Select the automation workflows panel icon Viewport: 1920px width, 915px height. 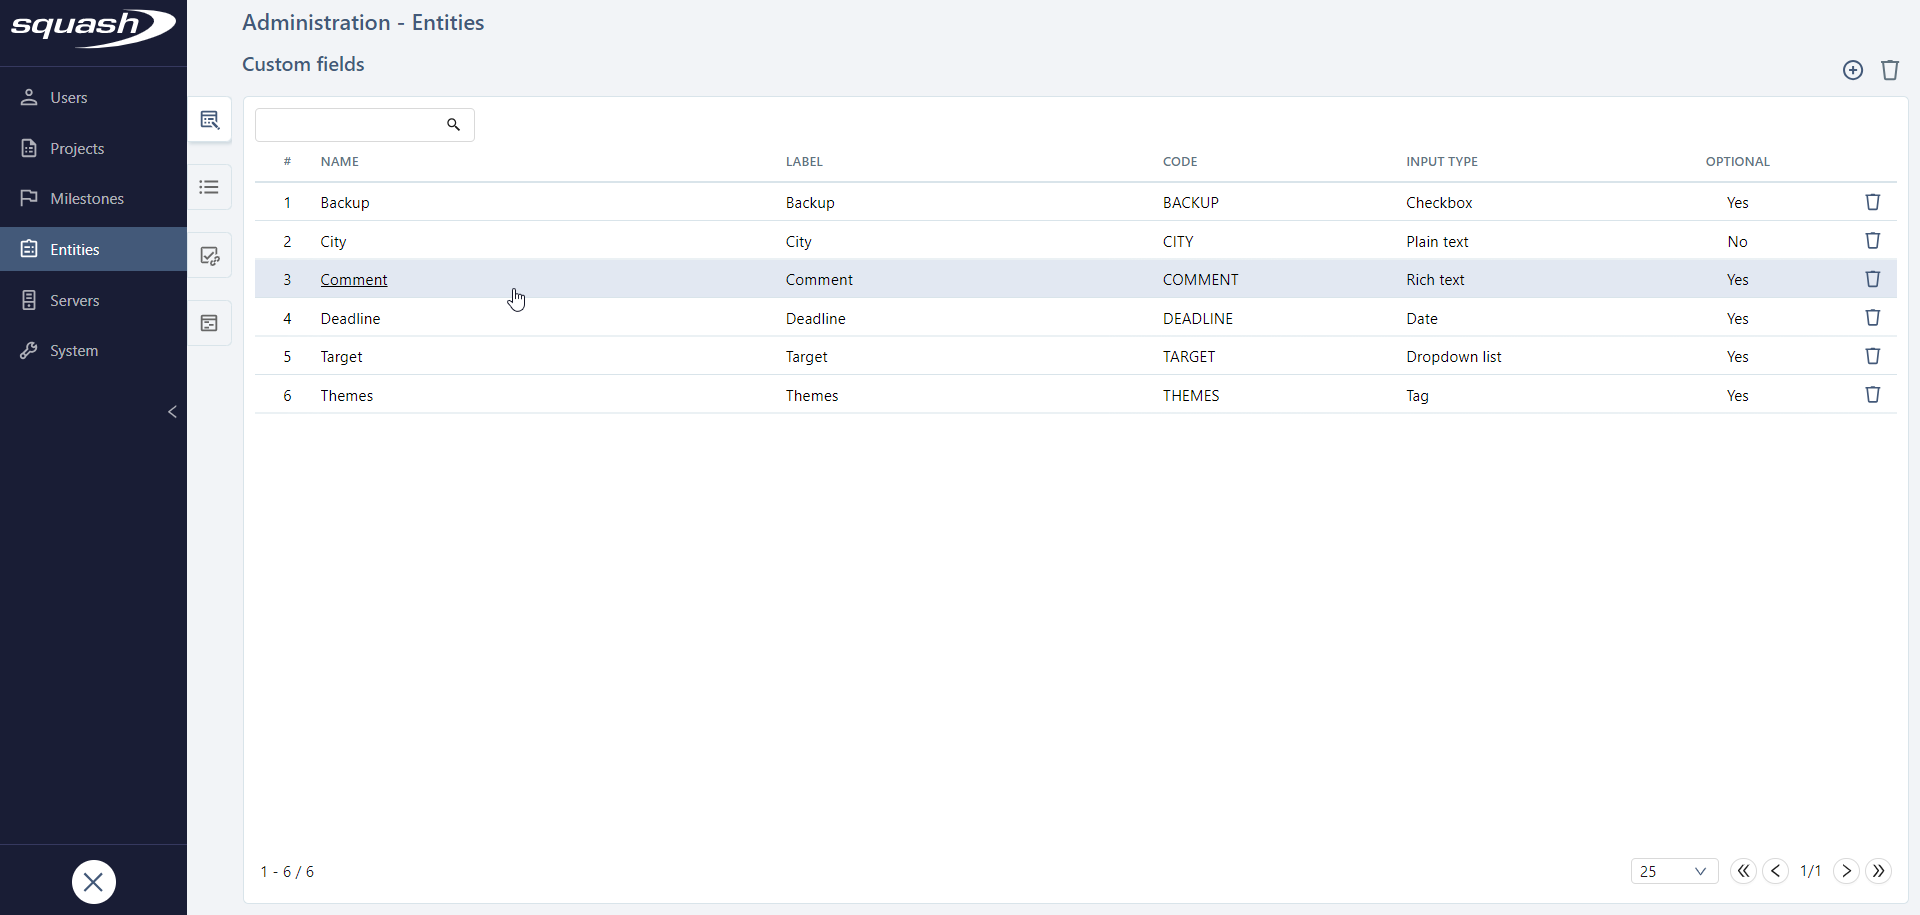[210, 255]
